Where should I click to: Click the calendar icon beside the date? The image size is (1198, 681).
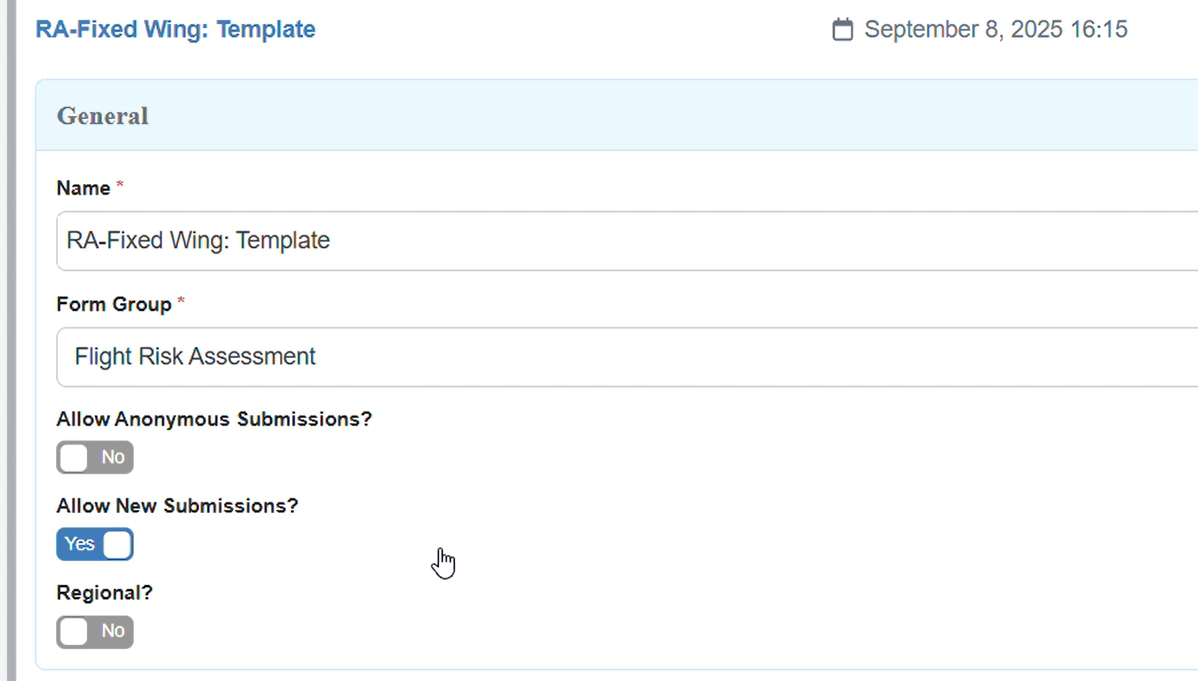[x=843, y=30]
